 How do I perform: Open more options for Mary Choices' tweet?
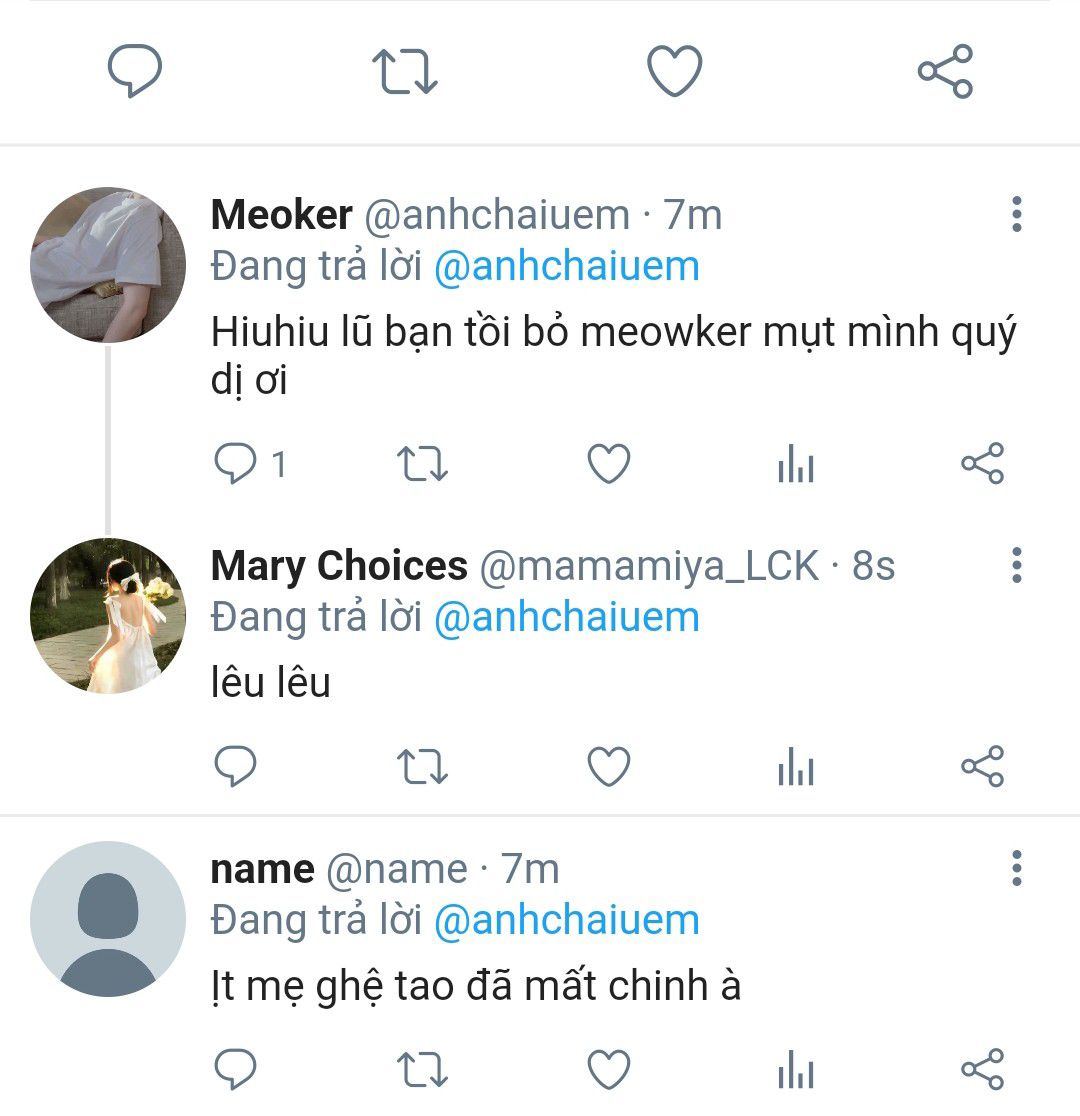1016,566
